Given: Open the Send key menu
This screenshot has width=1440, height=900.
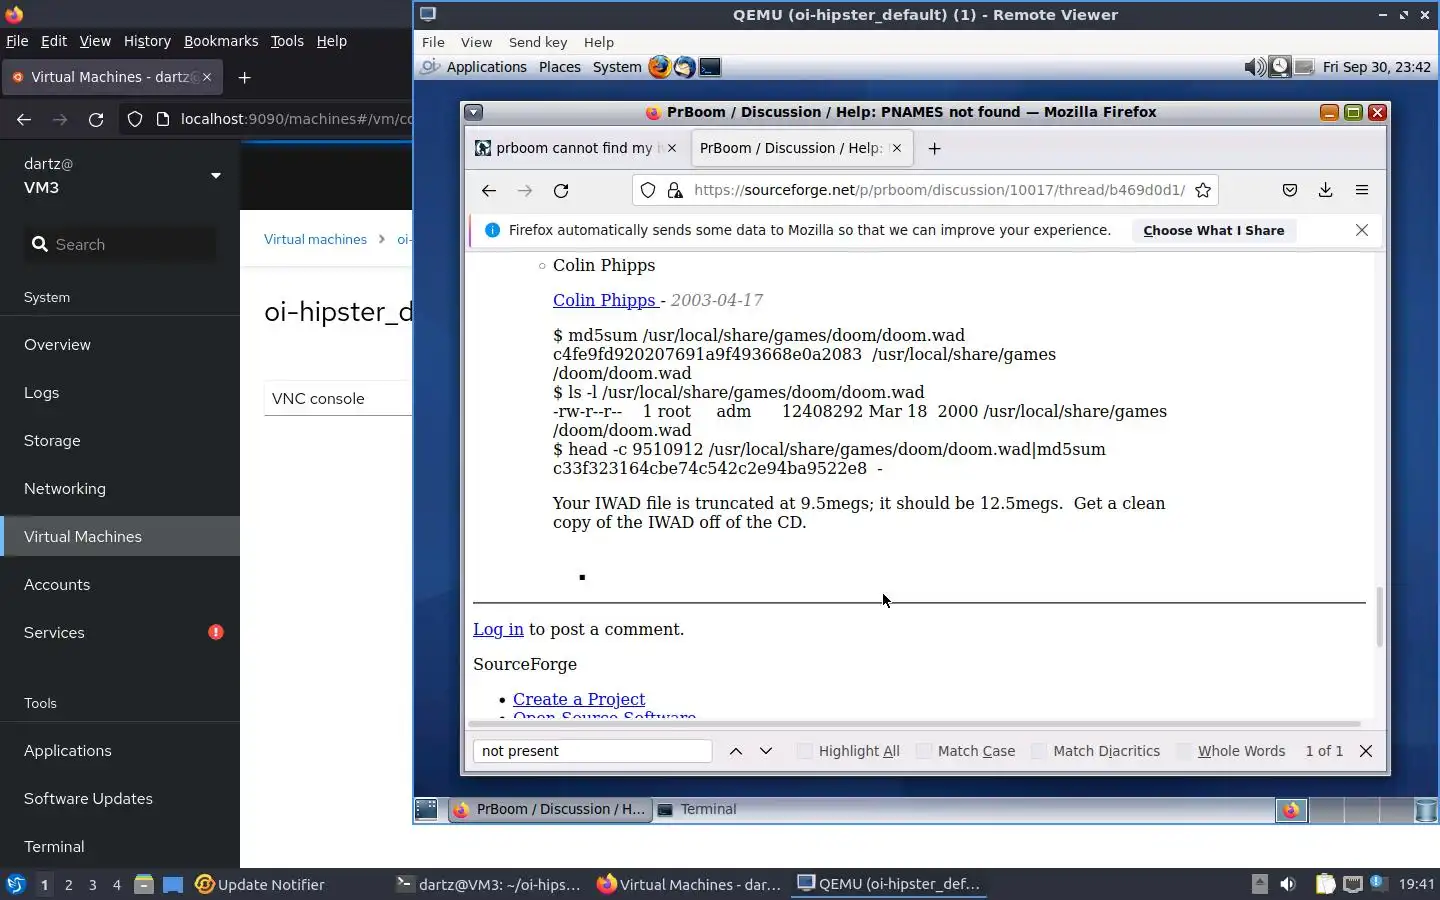Looking at the screenshot, I should [x=538, y=42].
